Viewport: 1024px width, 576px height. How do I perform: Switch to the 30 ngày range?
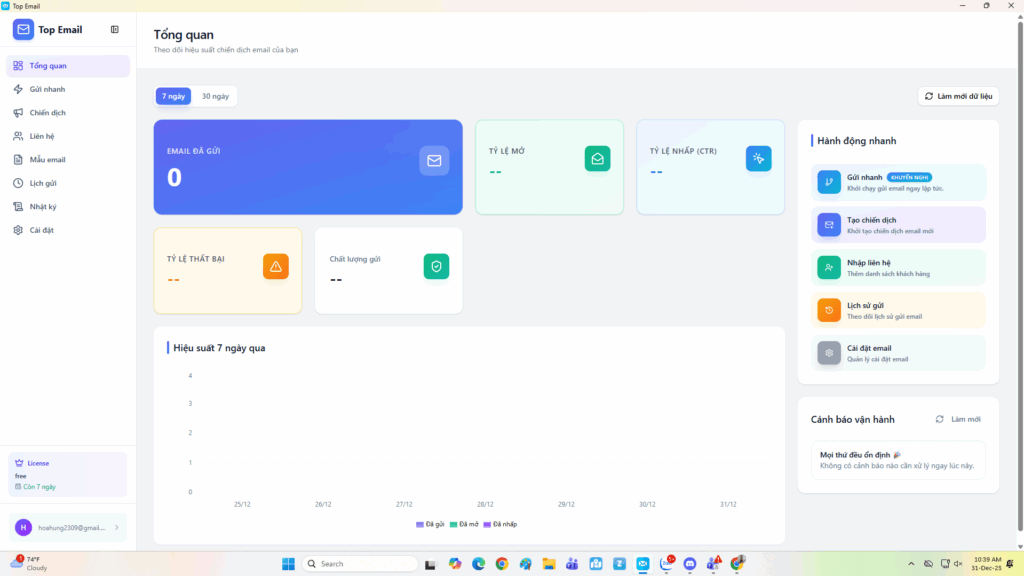pos(215,96)
